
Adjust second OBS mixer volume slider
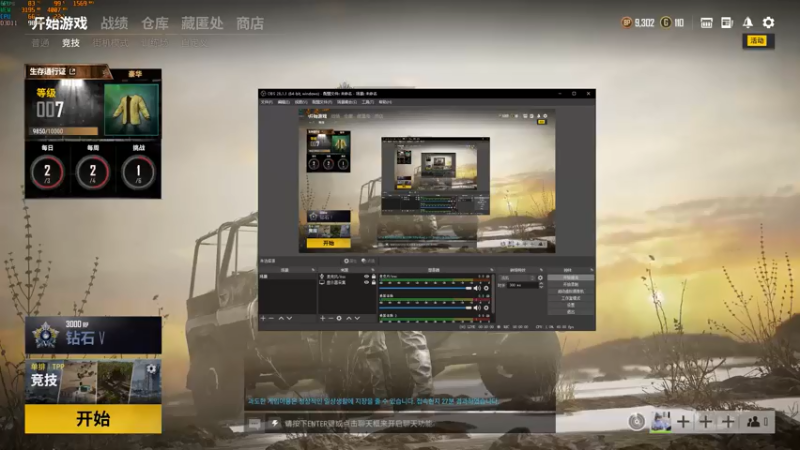(x=426, y=308)
